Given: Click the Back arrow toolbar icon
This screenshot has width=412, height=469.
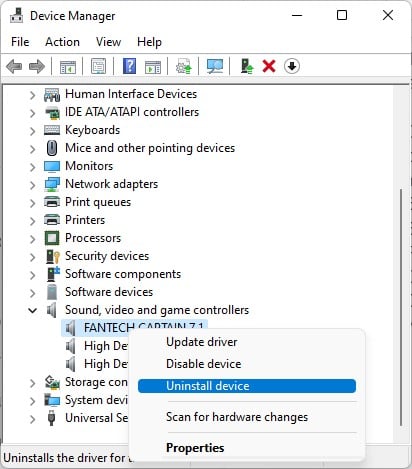Looking at the screenshot, I should (14, 66).
